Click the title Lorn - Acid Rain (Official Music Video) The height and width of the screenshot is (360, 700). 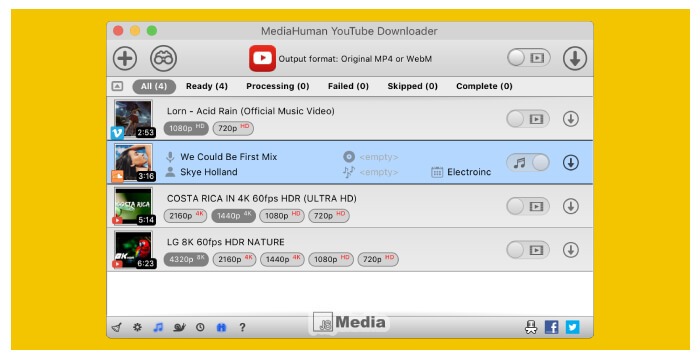250,111
